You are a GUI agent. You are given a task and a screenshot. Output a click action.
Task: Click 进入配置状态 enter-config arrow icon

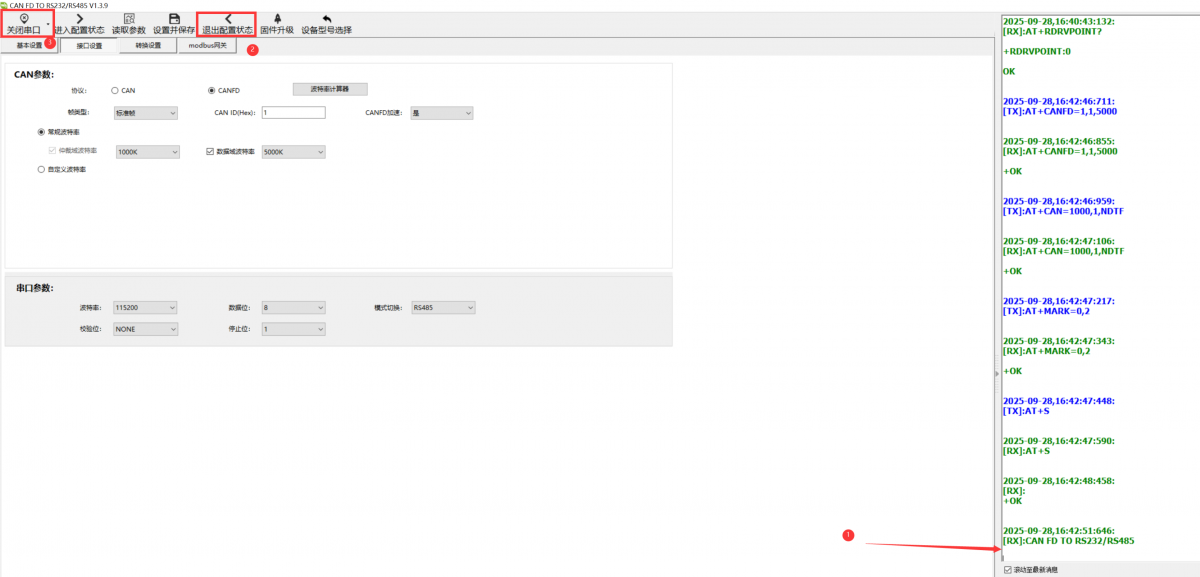[x=79, y=19]
